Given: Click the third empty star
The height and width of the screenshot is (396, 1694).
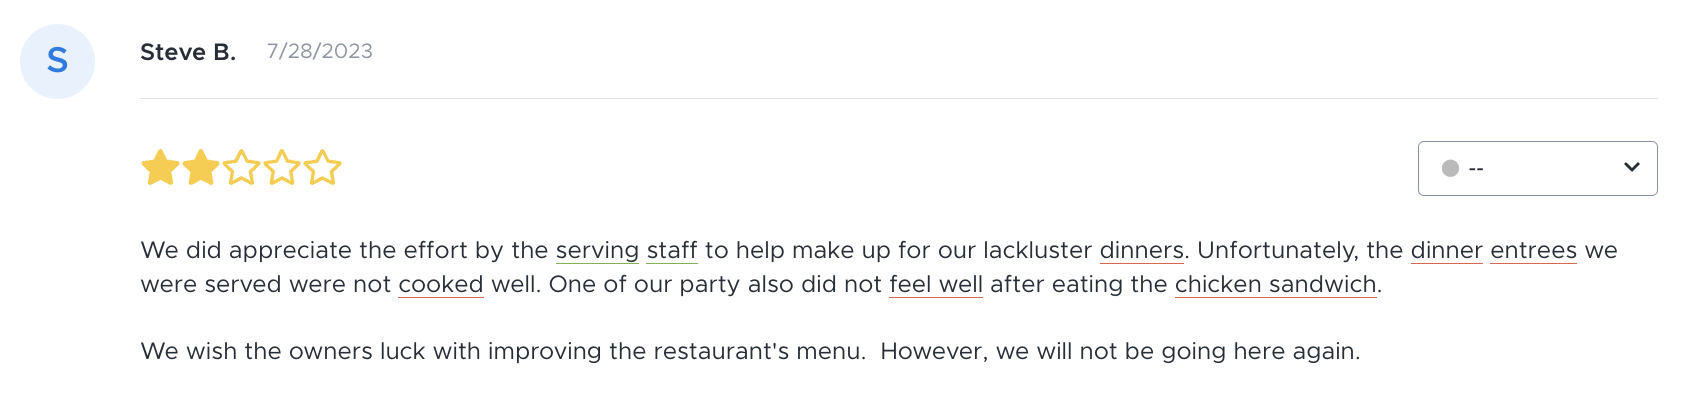Looking at the screenshot, I should point(242,168).
